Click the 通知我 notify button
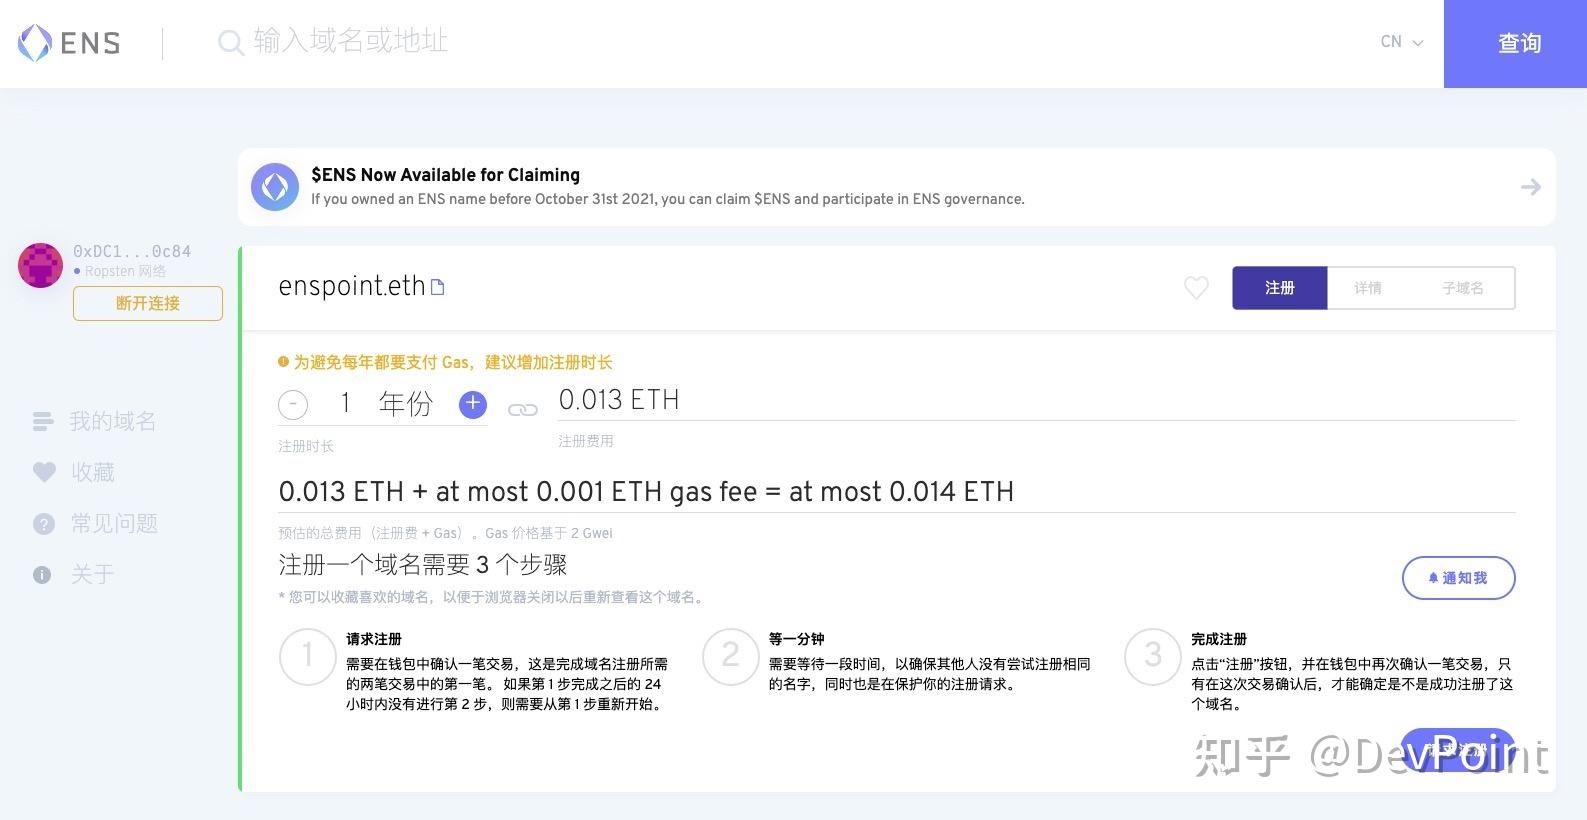 point(1458,578)
